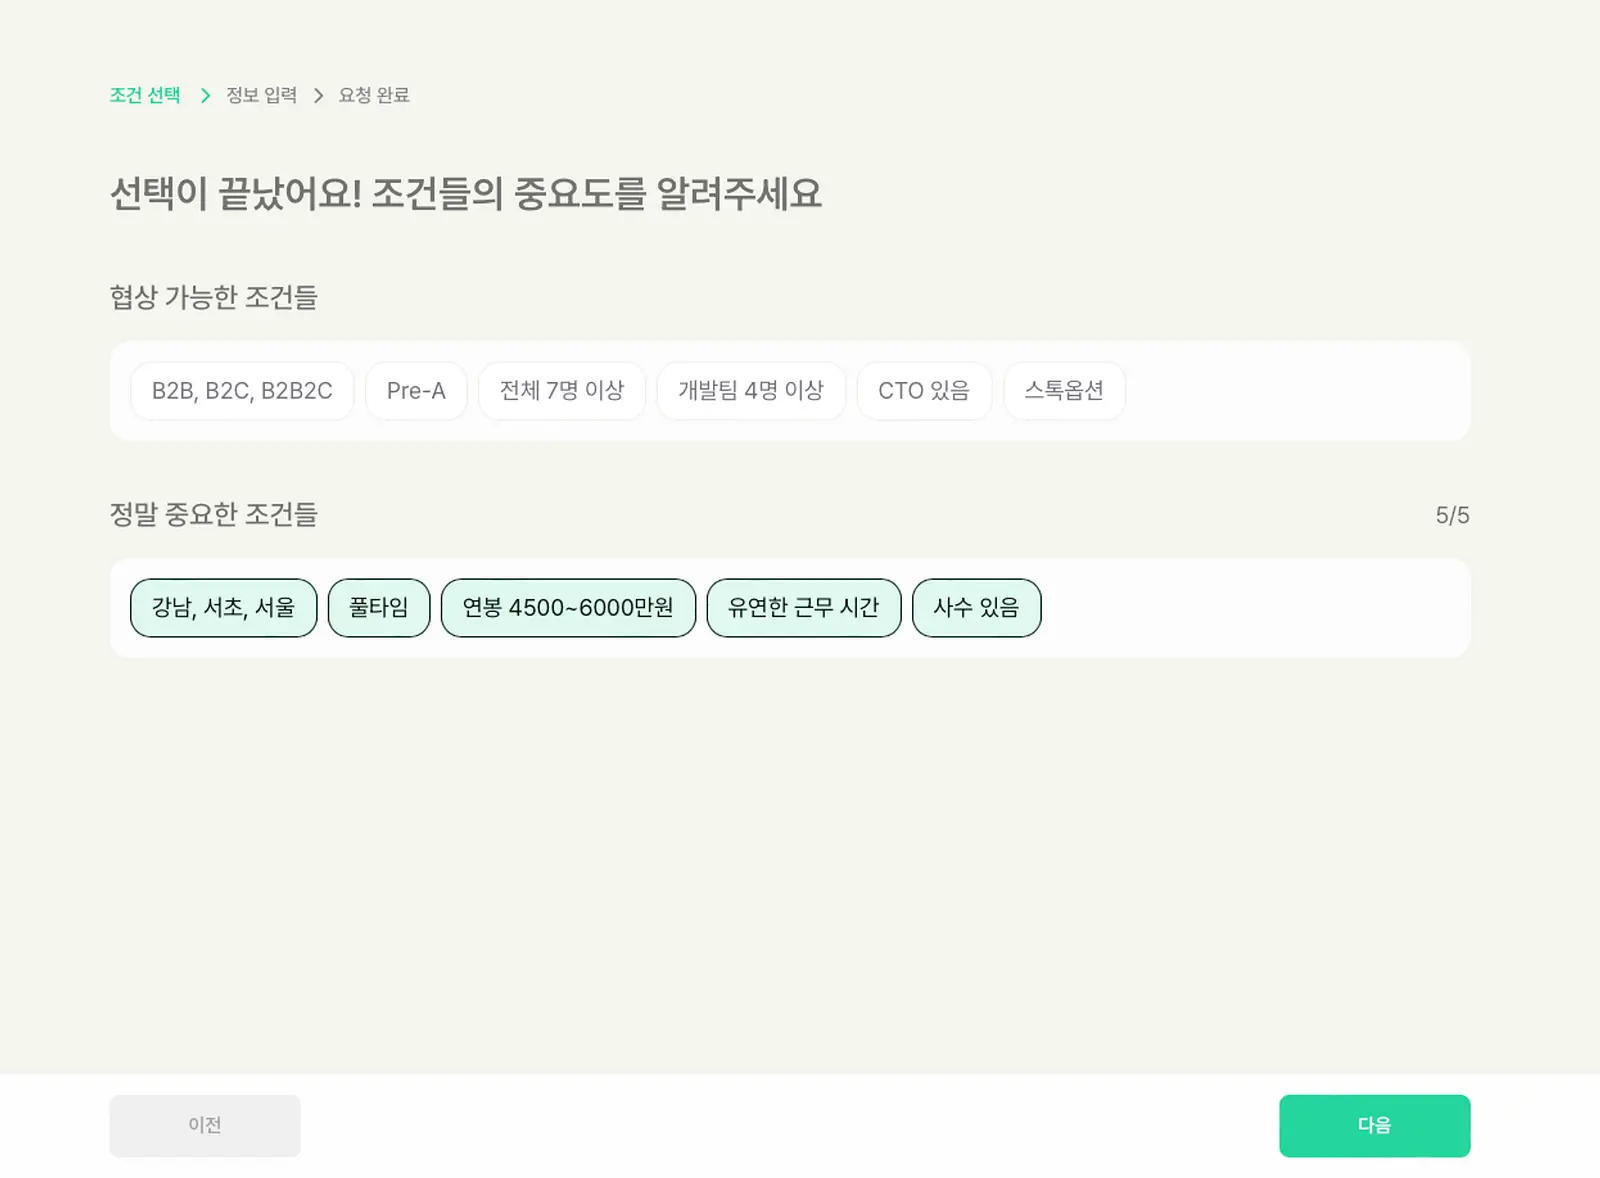The width and height of the screenshot is (1600, 1178).
Task: Click the 협상 가능한 조건들 heading
Action: point(213,297)
